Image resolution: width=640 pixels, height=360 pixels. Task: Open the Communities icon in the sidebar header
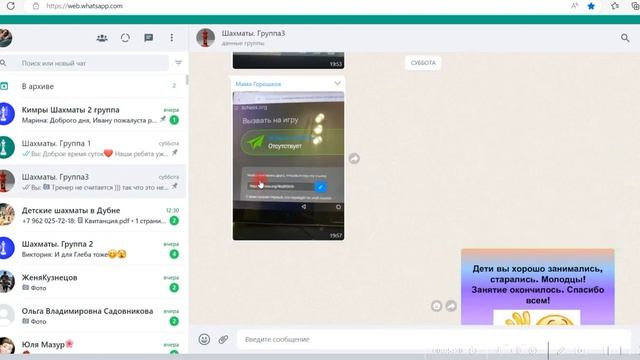(102, 38)
